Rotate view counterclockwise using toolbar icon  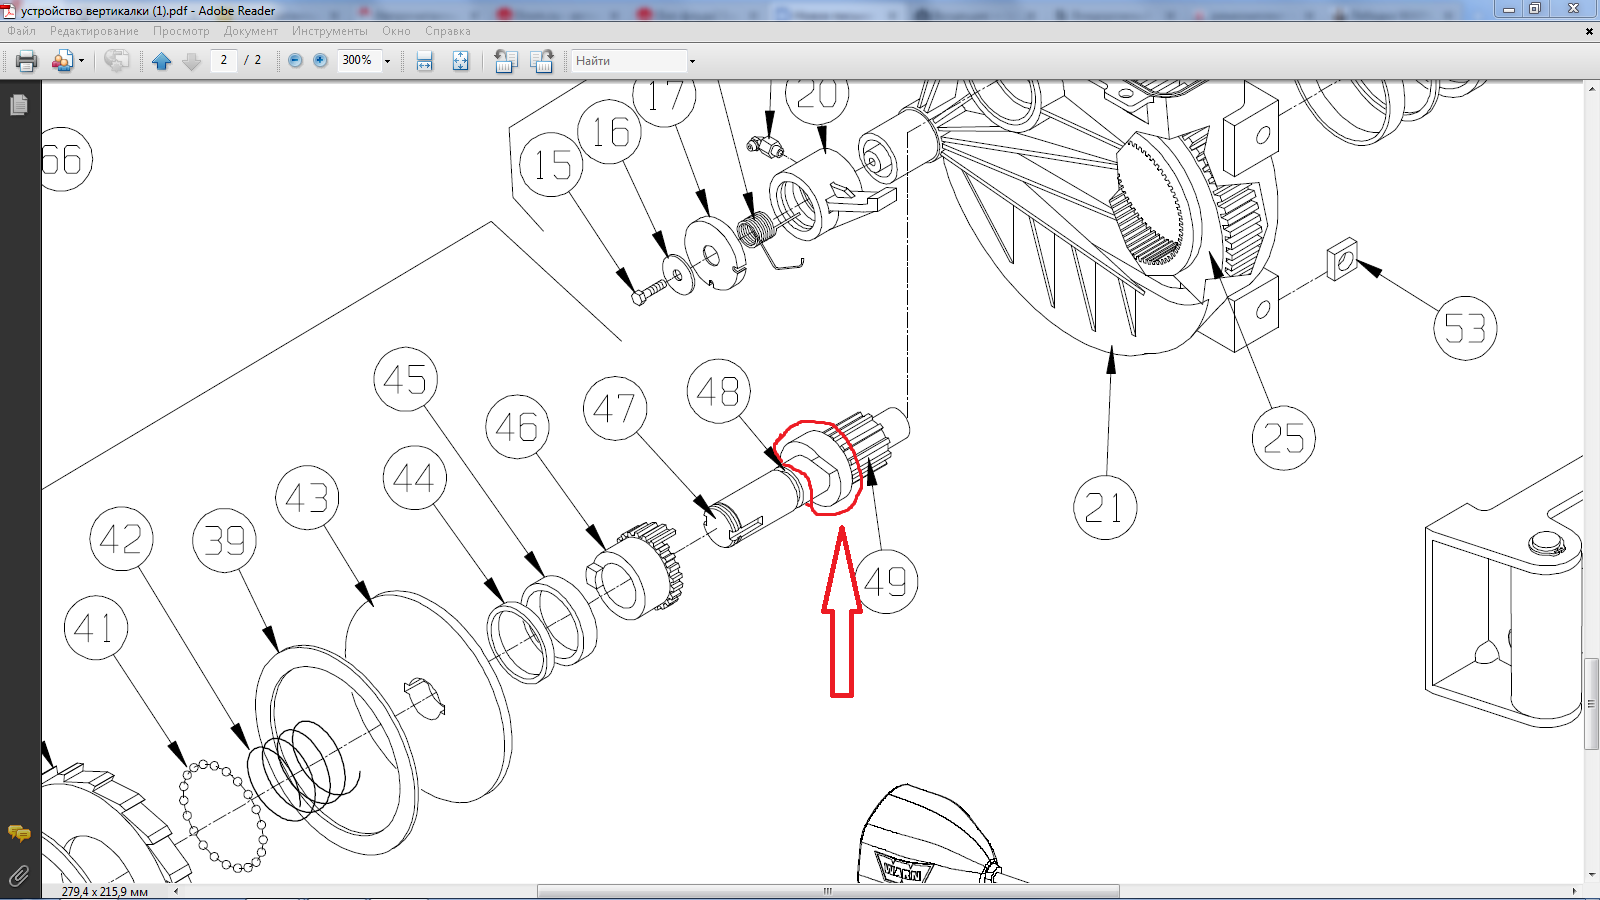pyautogui.click(x=505, y=61)
